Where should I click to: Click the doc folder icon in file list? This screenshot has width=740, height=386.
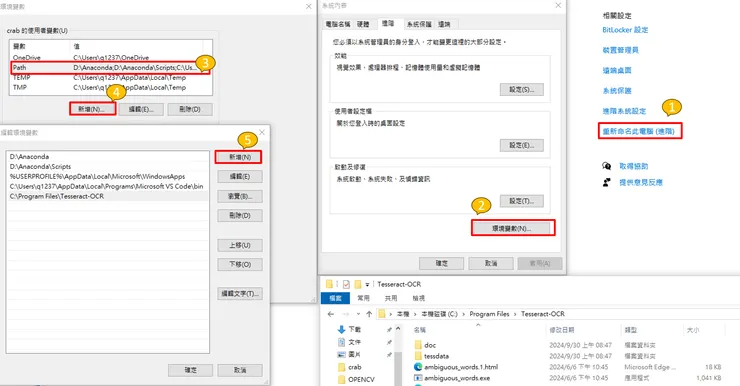coord(418,345)
